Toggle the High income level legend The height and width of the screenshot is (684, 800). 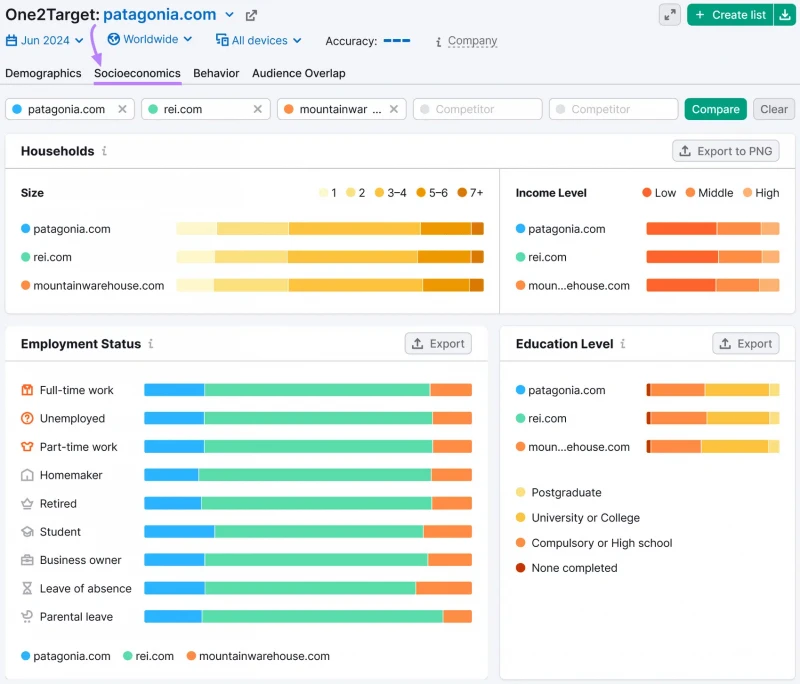761,193
